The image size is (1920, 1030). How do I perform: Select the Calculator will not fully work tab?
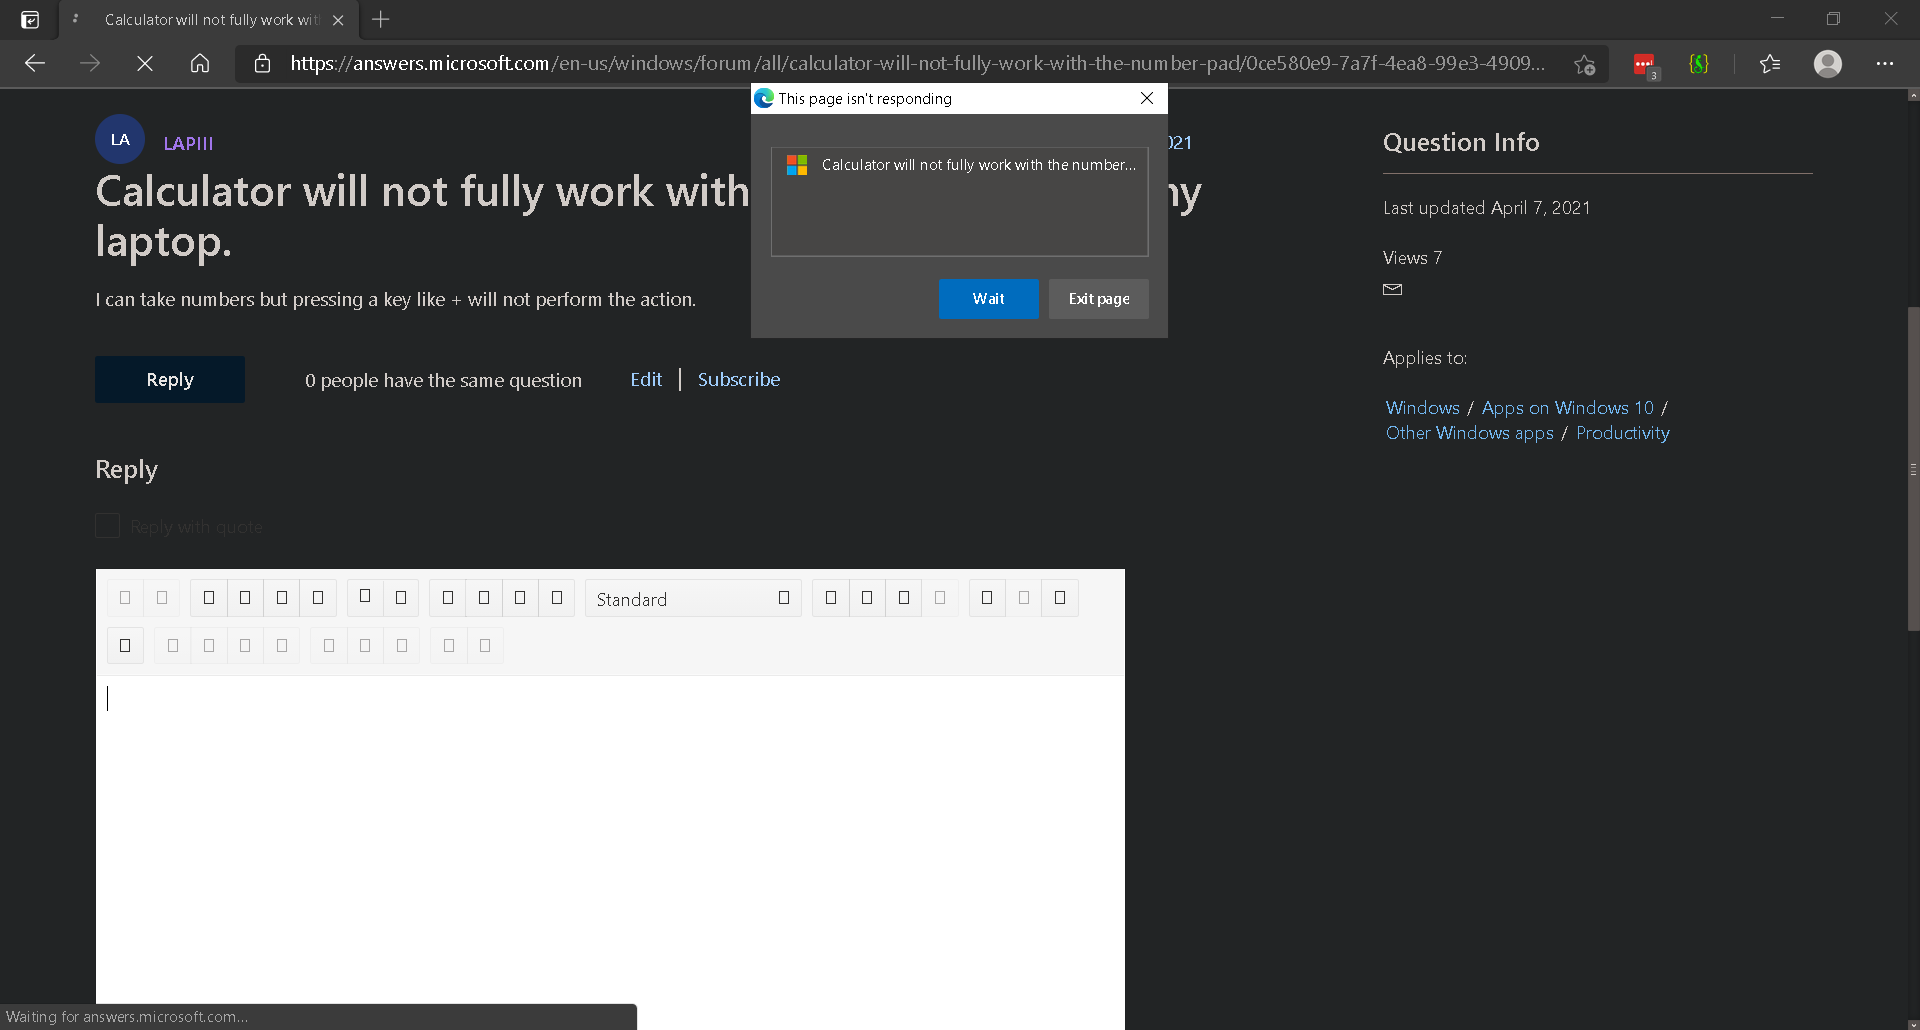coord(210,20)
